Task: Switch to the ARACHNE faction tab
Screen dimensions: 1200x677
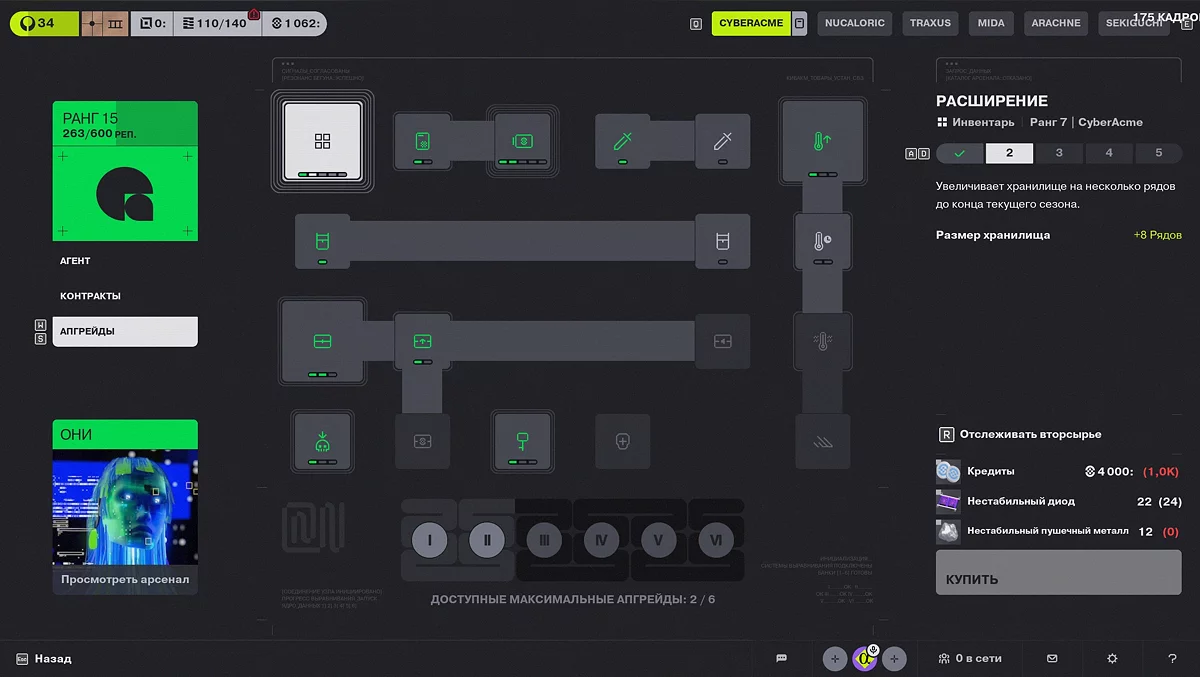Action: tap(1056, 23)
